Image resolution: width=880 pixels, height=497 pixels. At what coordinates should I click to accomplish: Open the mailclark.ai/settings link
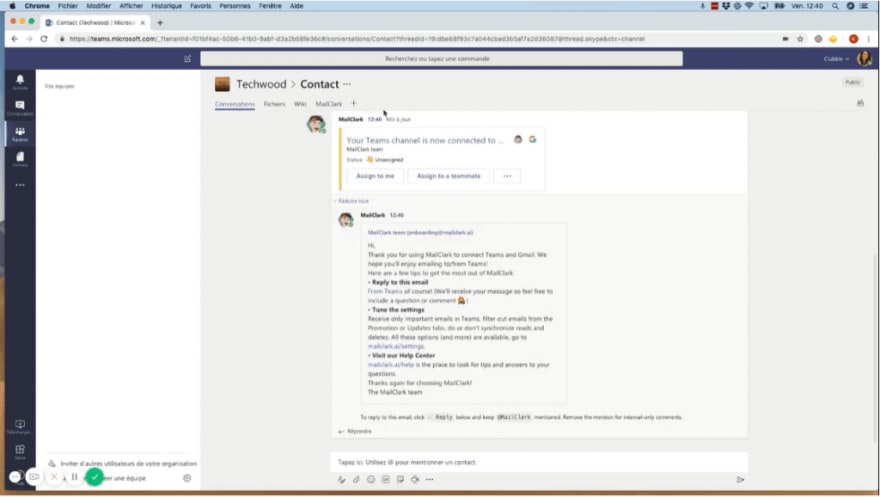pos(396,346)
